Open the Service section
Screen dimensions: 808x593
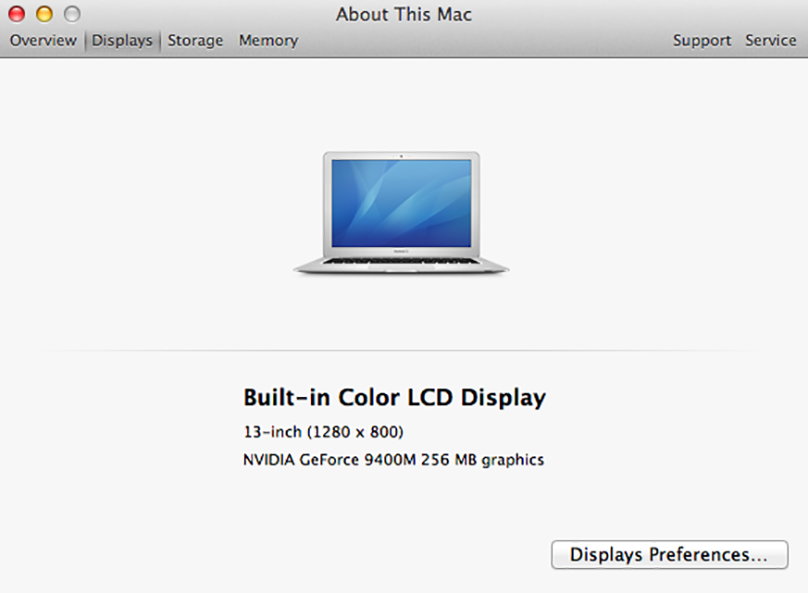click(770, 40)
